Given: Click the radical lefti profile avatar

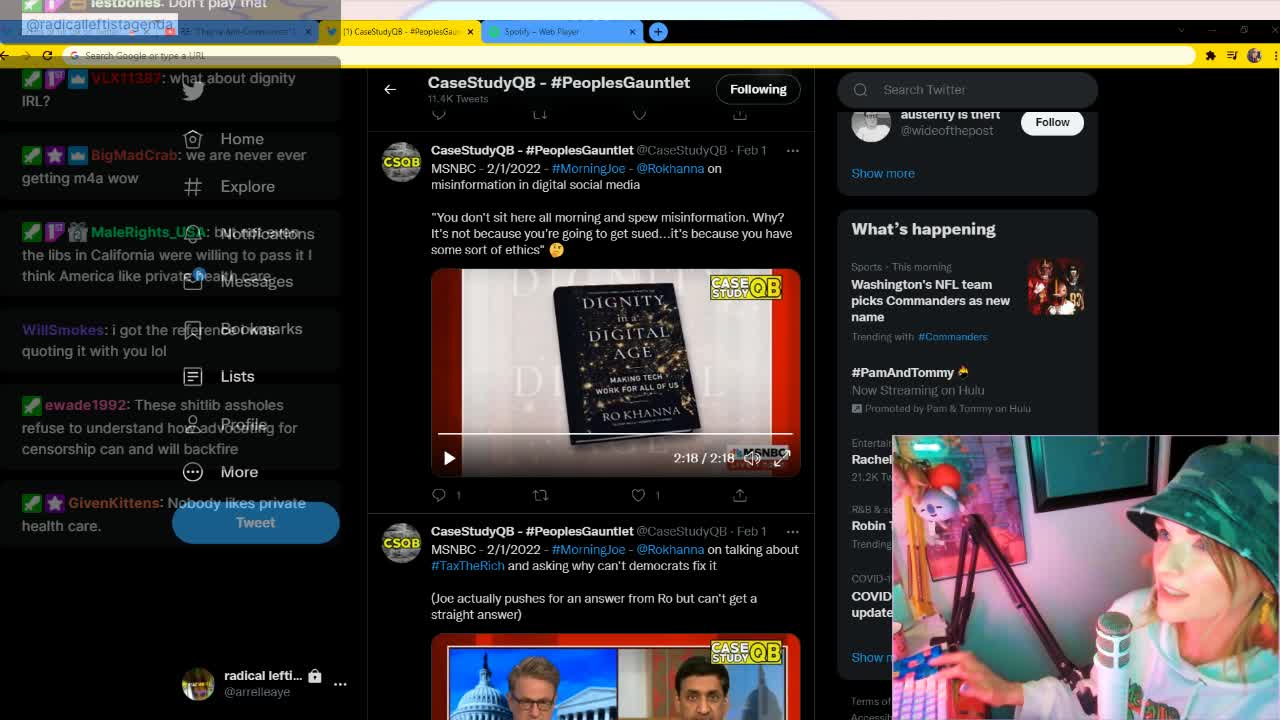Looking at the screenshot, I should [198, 684].
